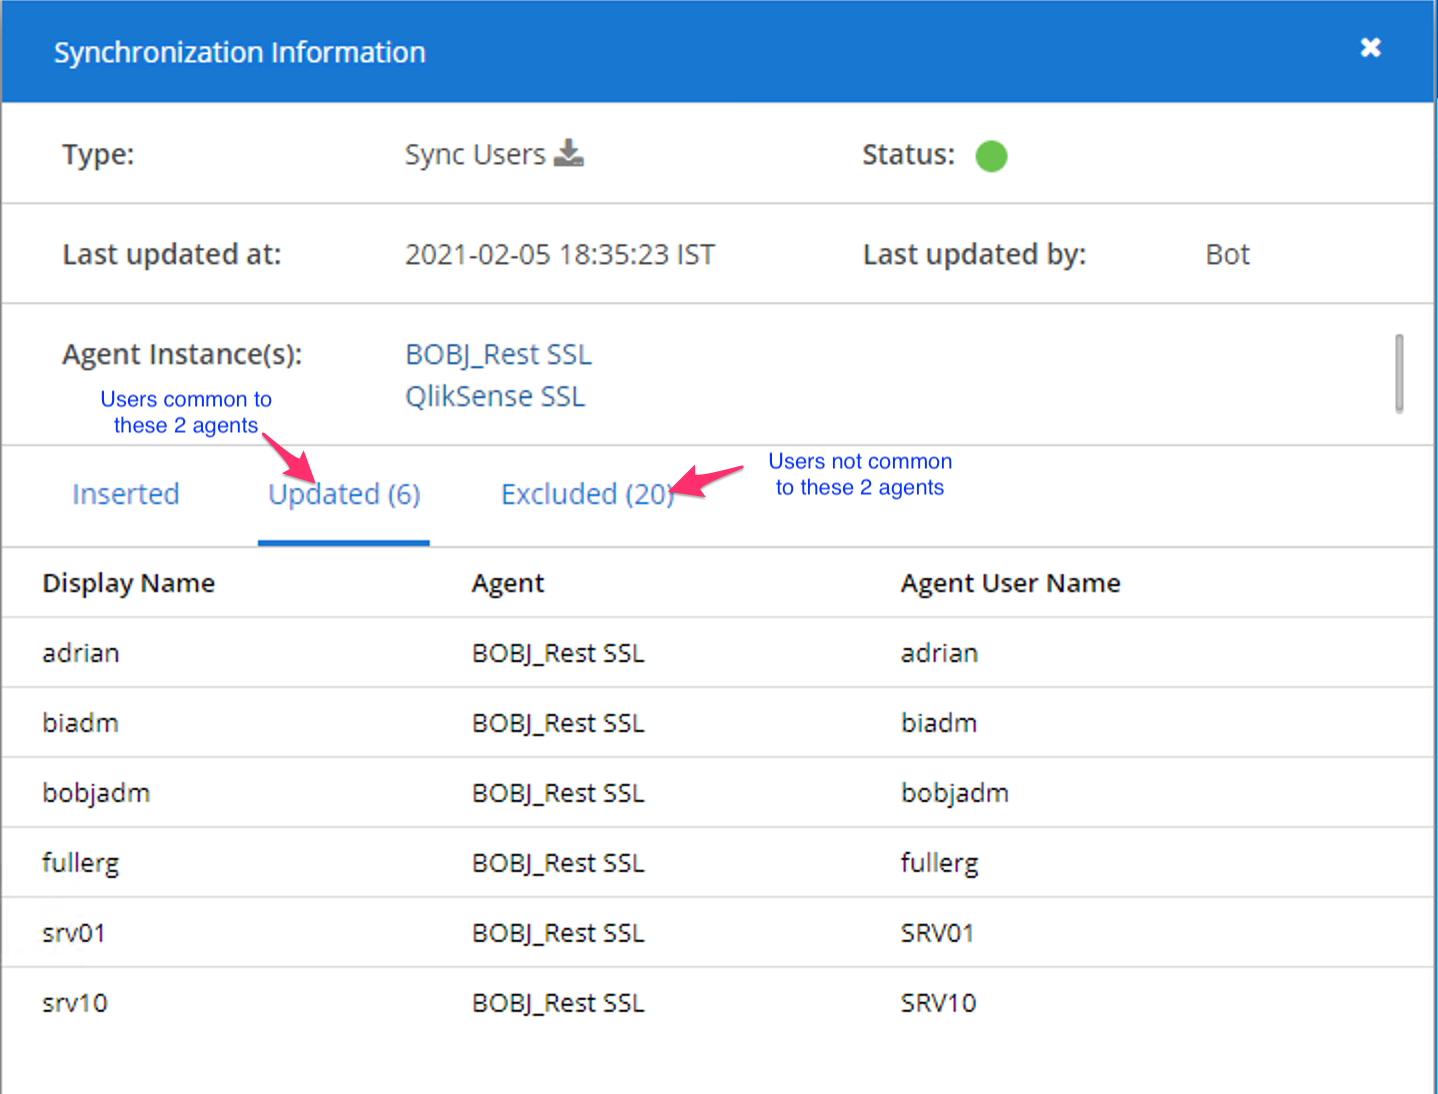
Task: Click BOBJ_Rest SSL in the srv10 row
Action: 558,1003
